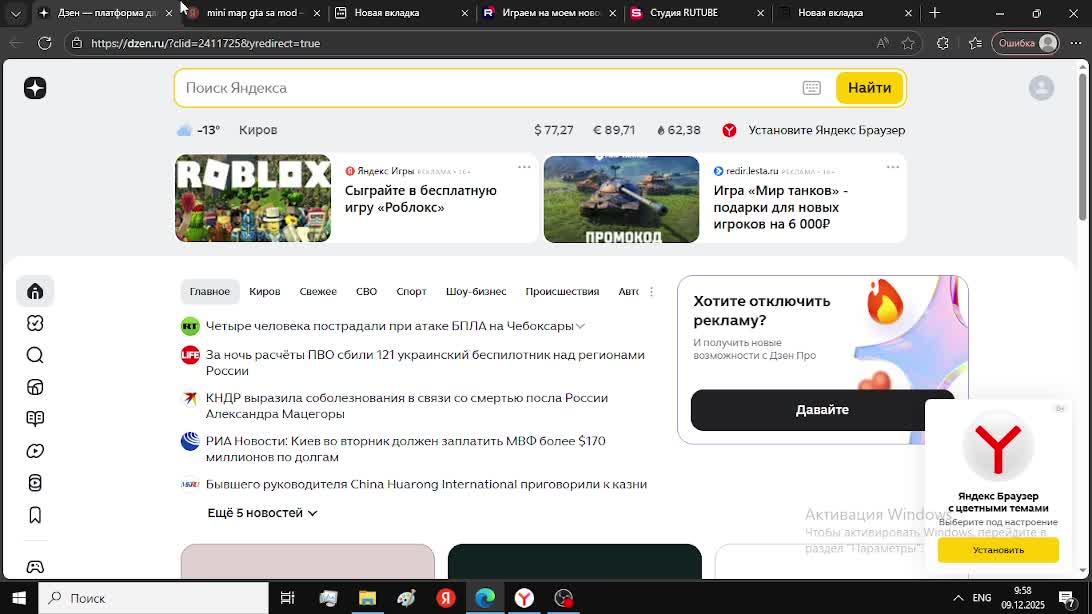
Task: Add page to favorites star icon
Action: point(907,43)
